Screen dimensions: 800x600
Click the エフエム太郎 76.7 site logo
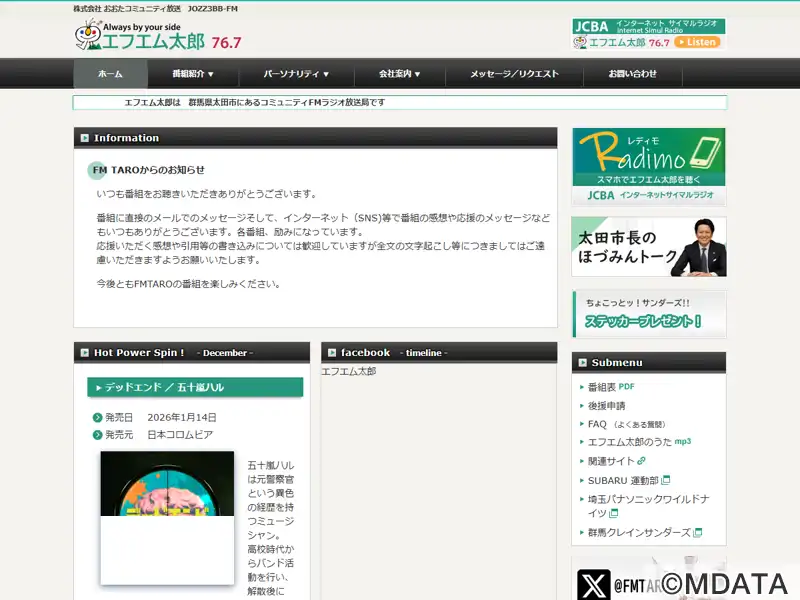(x=158, y=35)
